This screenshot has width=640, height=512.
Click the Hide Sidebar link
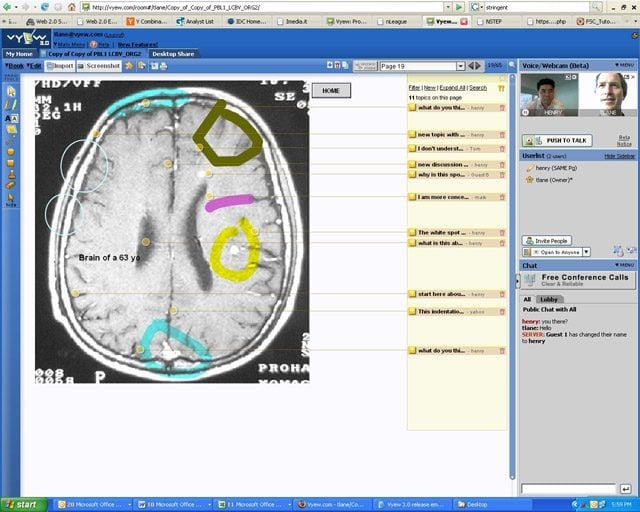pos(619,156)
